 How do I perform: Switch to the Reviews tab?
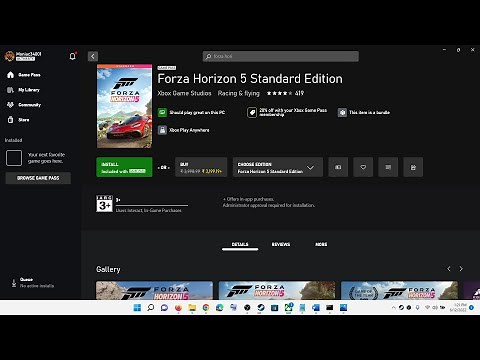click(x=281, y=244)
